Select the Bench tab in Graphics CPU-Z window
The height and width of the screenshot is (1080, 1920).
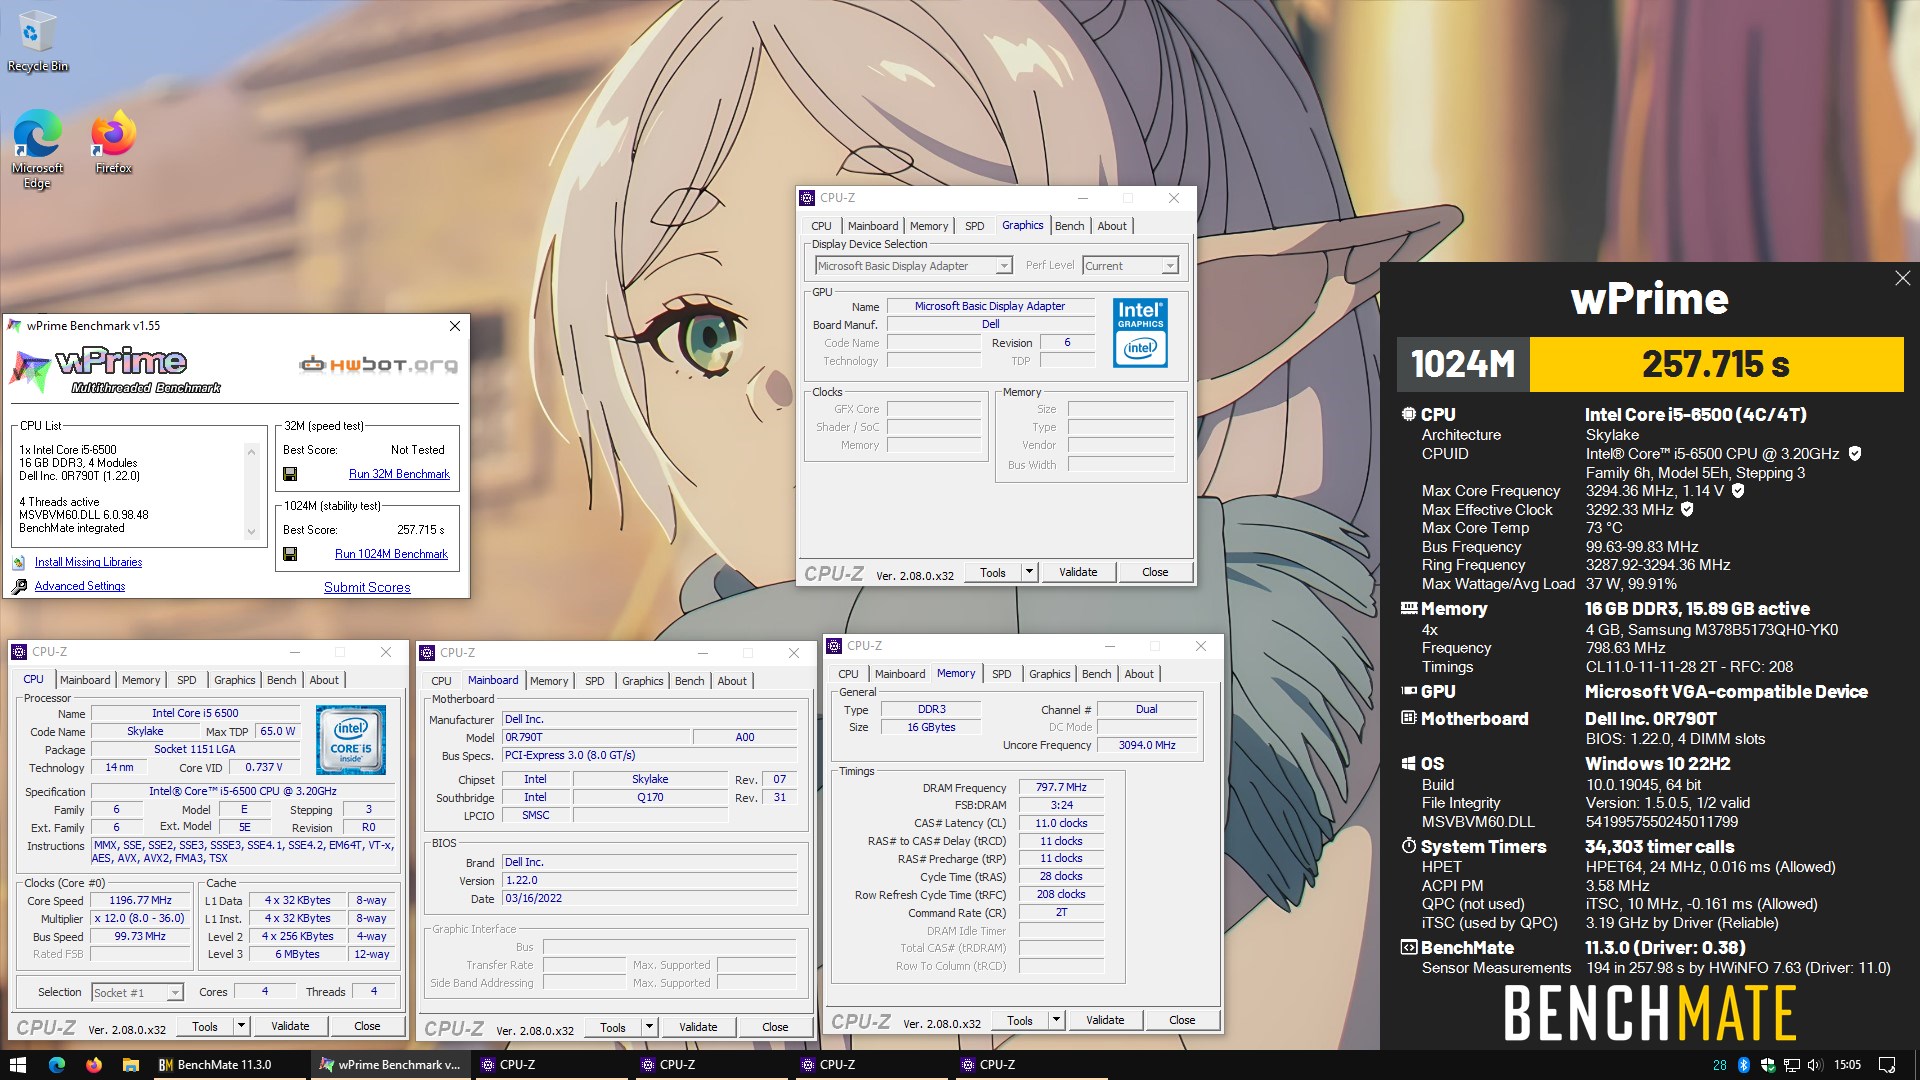pyautogui.click(x=1069, y=226)
